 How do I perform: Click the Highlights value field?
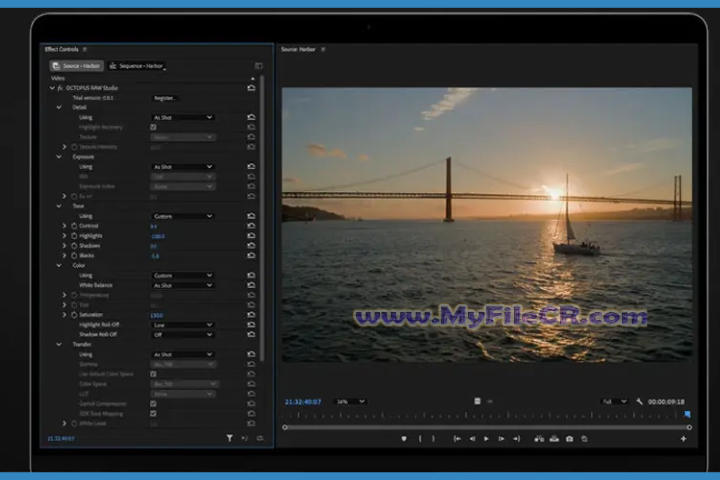click(x=158, y=236)
